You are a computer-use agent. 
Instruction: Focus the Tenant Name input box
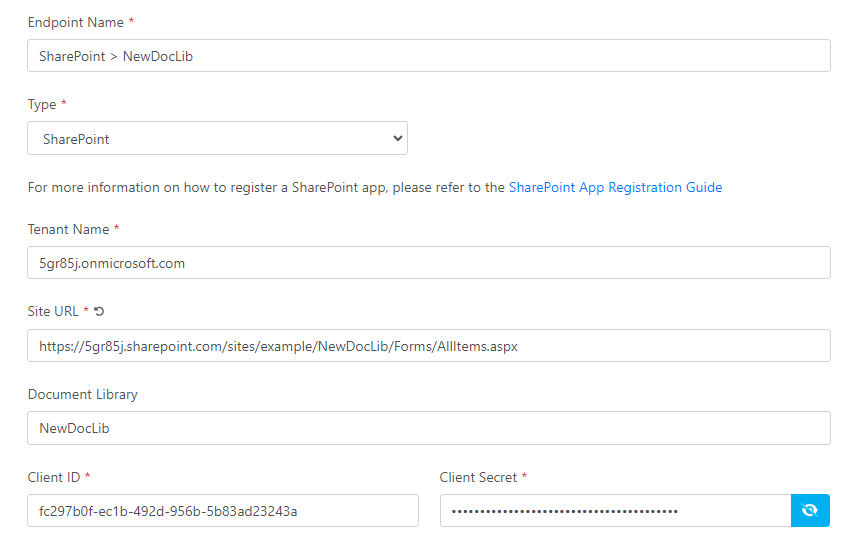(x=428, y=263)
